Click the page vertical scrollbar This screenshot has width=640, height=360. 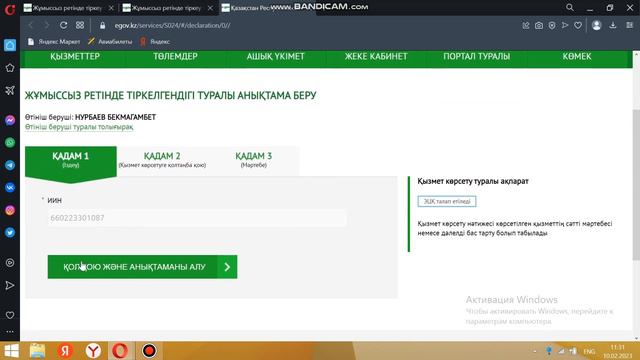(636, 184)
